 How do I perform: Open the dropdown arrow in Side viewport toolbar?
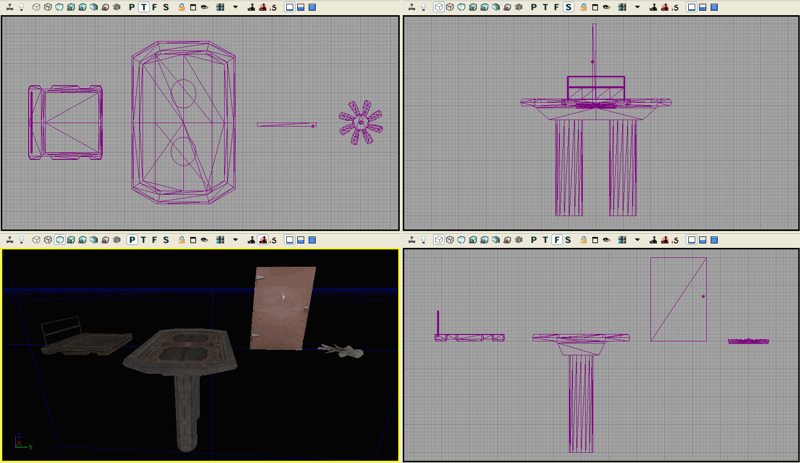[x=637, y=7]
